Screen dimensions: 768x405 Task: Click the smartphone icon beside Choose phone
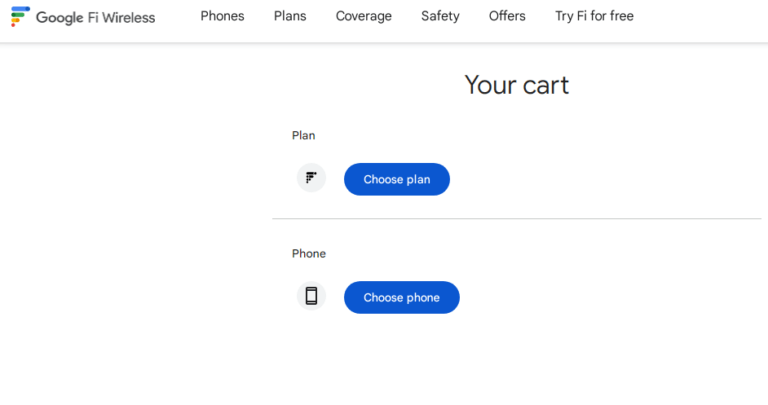311,297
